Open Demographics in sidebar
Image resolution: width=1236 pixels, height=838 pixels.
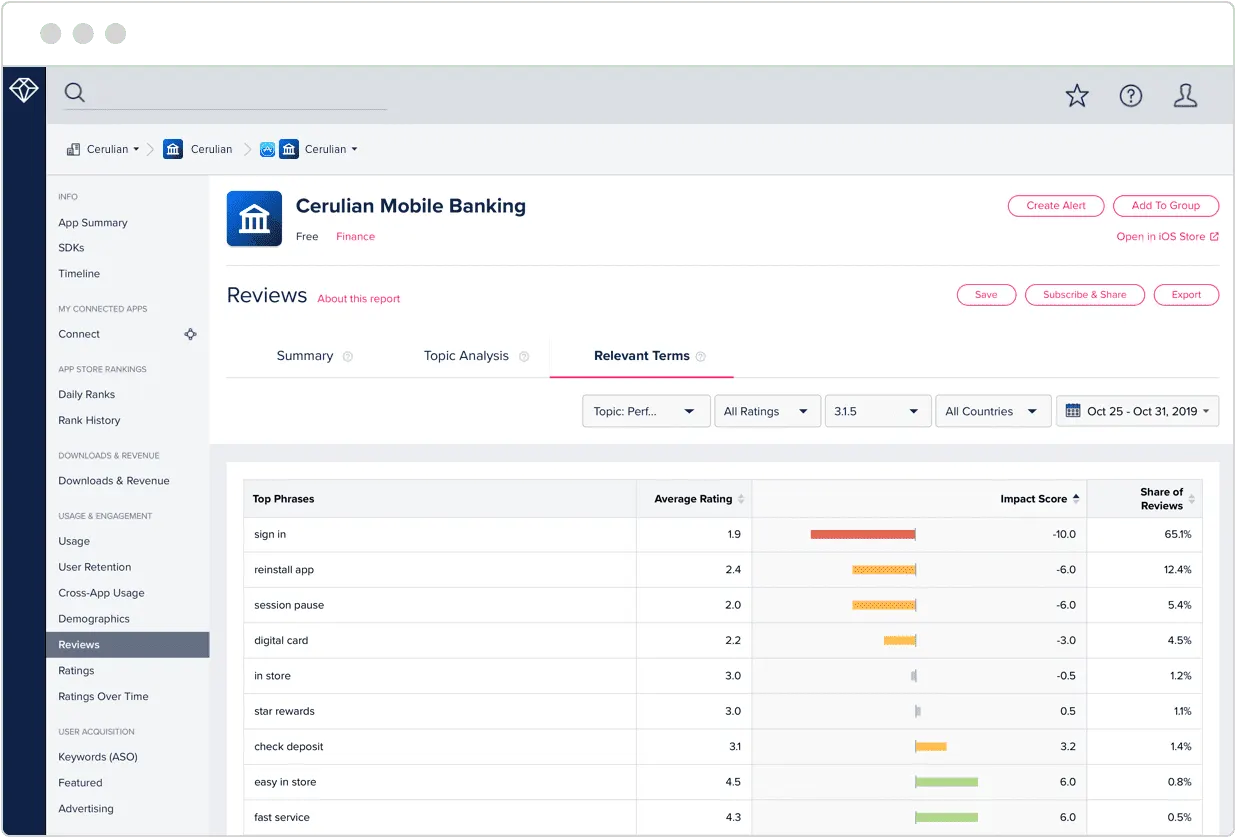click(x=94, y=619)
